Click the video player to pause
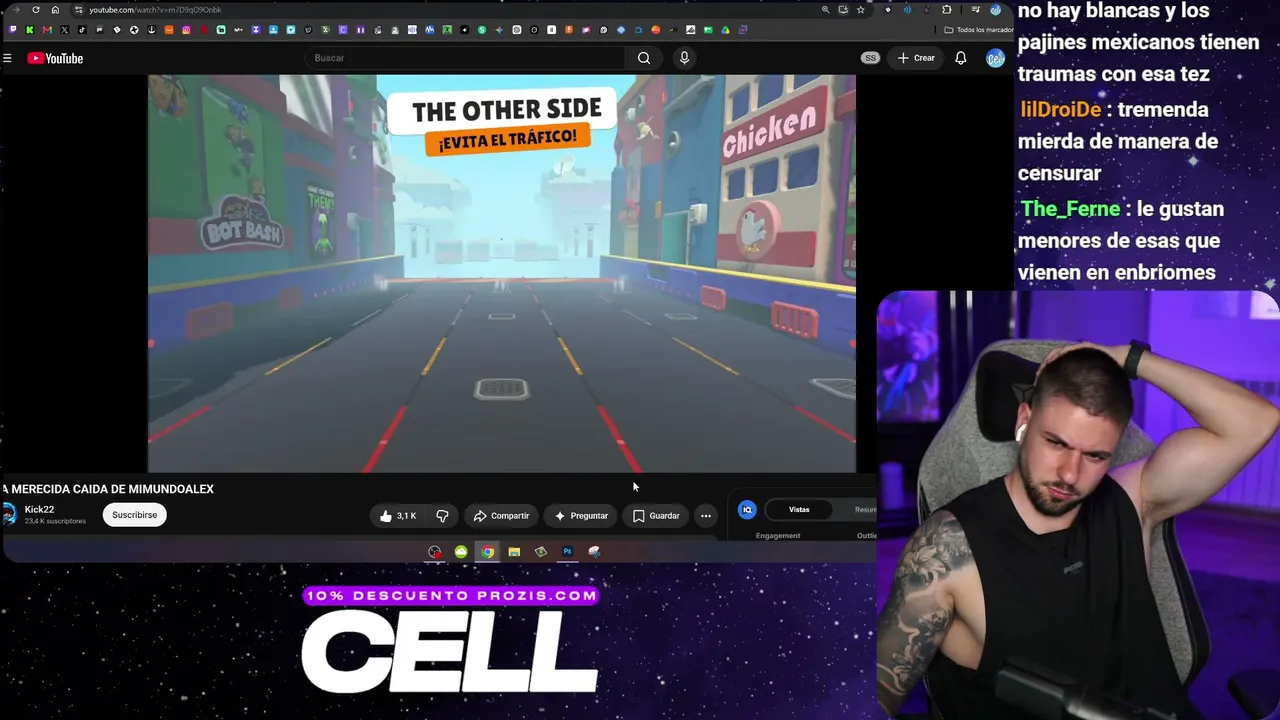1280x720 pixels. point(502,273)
